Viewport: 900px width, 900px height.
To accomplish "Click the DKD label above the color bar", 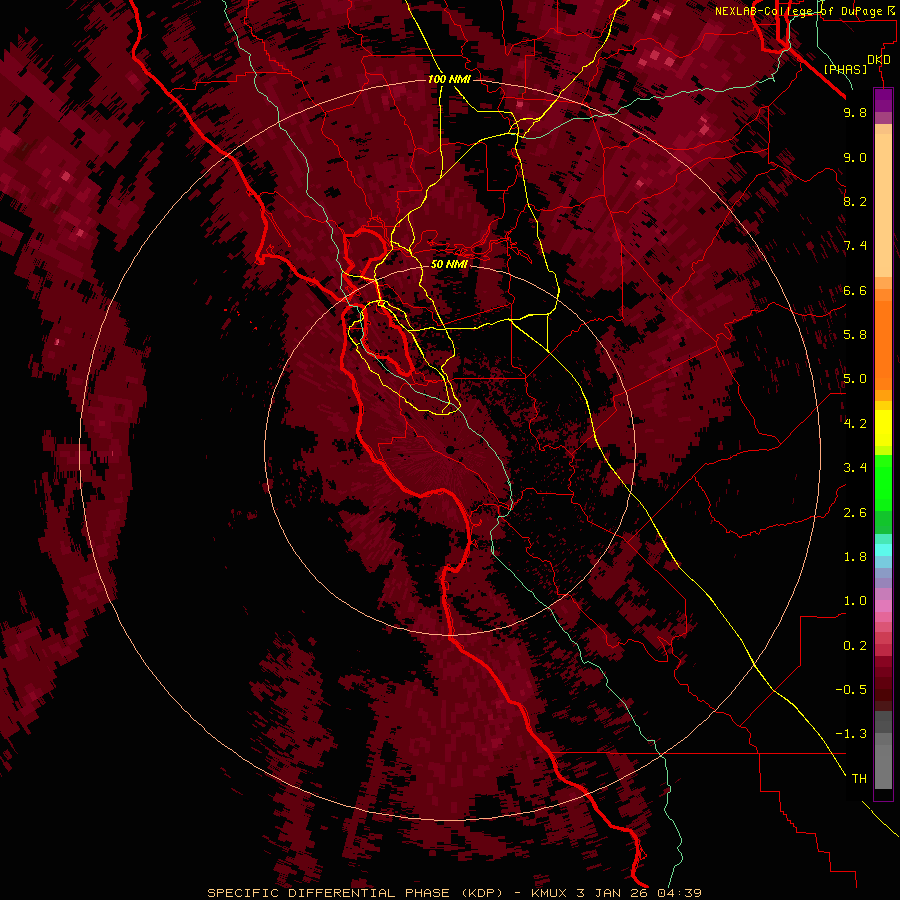I will coord(879,60).
